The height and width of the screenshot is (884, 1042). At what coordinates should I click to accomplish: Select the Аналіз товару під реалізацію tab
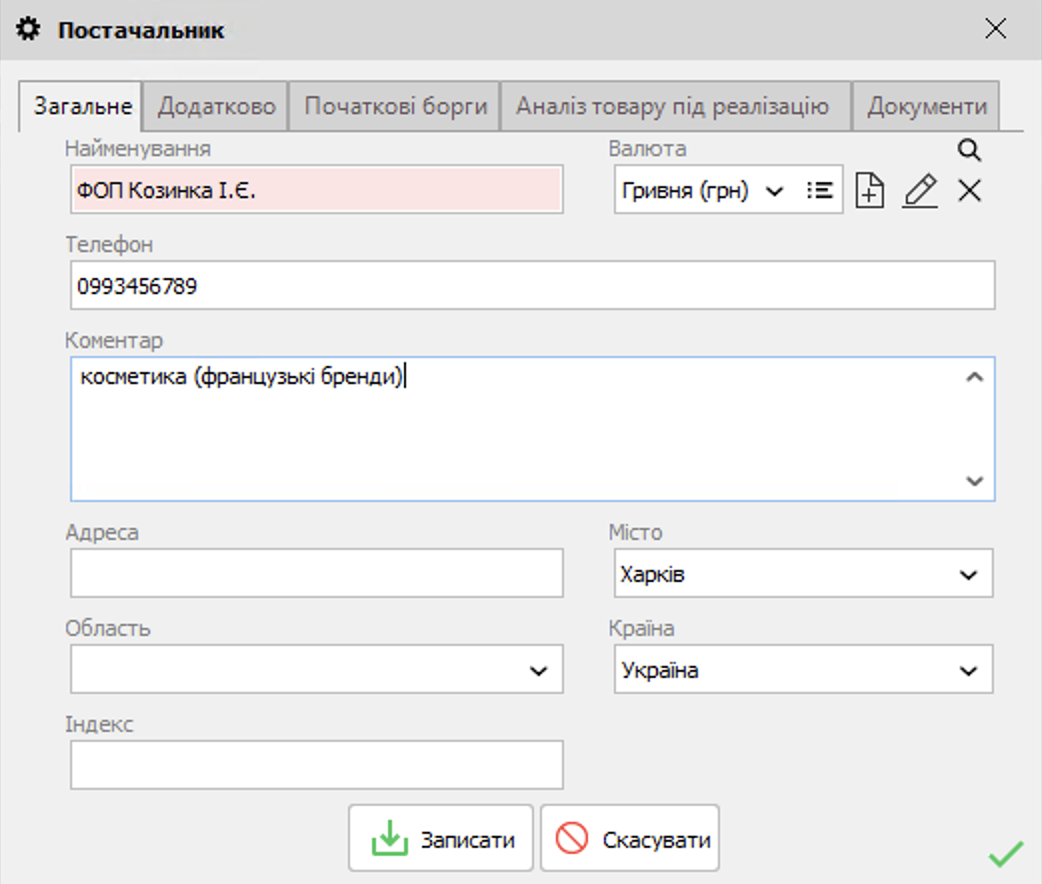(672, 104)
